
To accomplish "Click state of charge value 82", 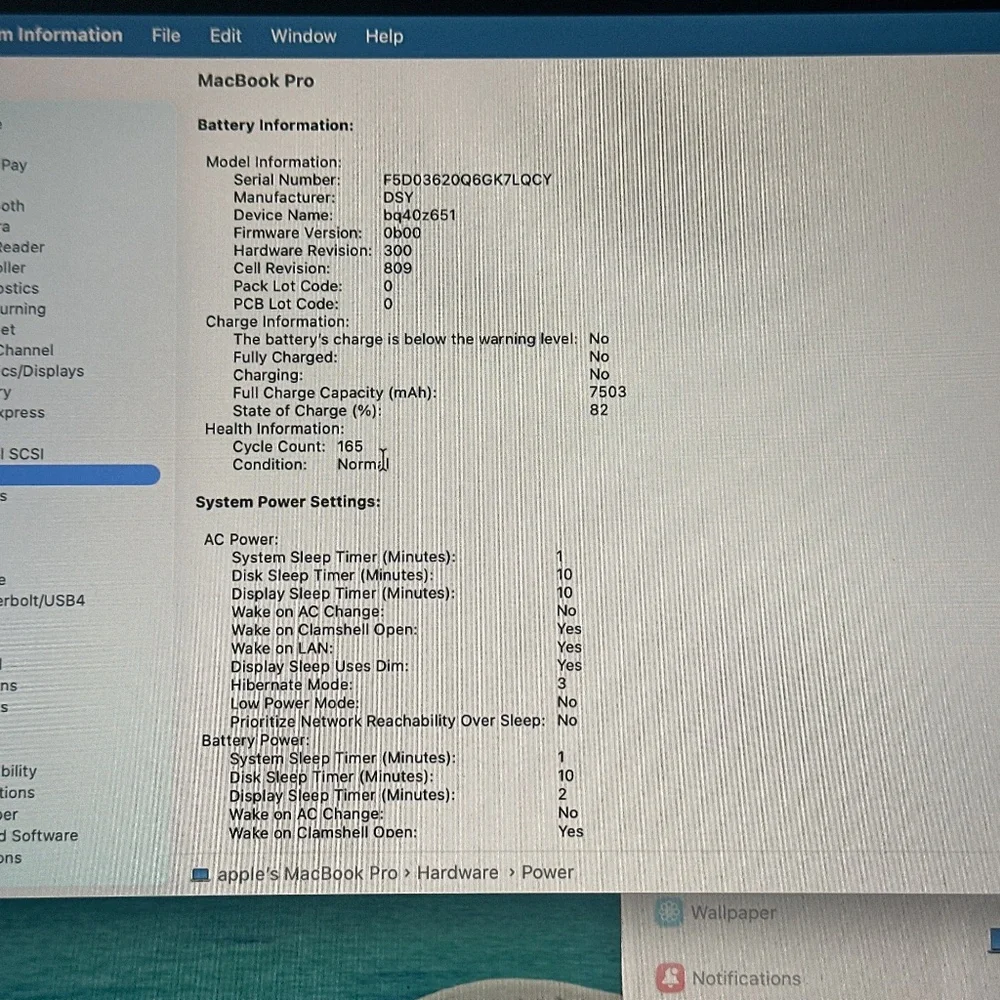I will [x=599, y=409].
